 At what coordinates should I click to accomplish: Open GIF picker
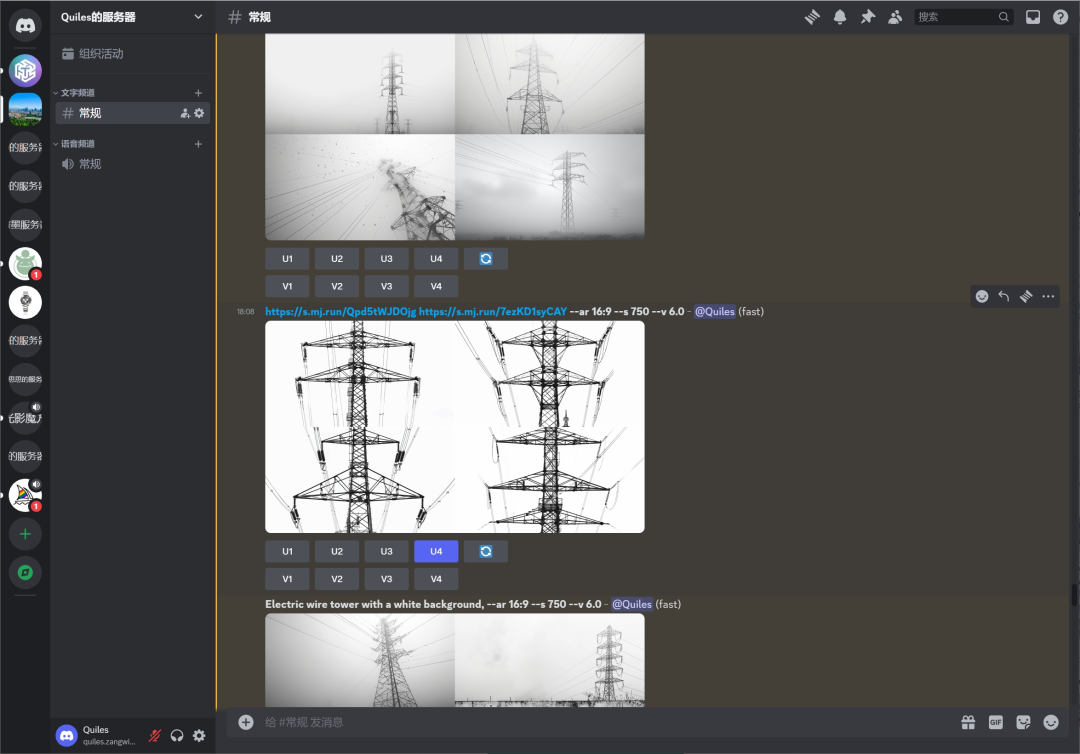pos(996,722)
